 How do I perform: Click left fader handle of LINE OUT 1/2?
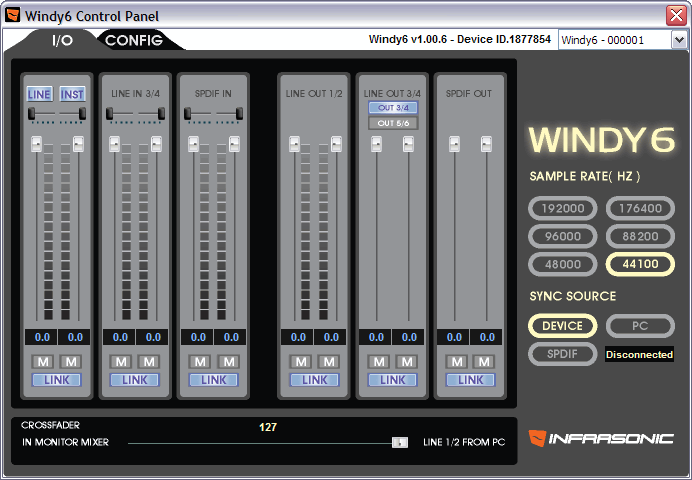pos(294,144)
